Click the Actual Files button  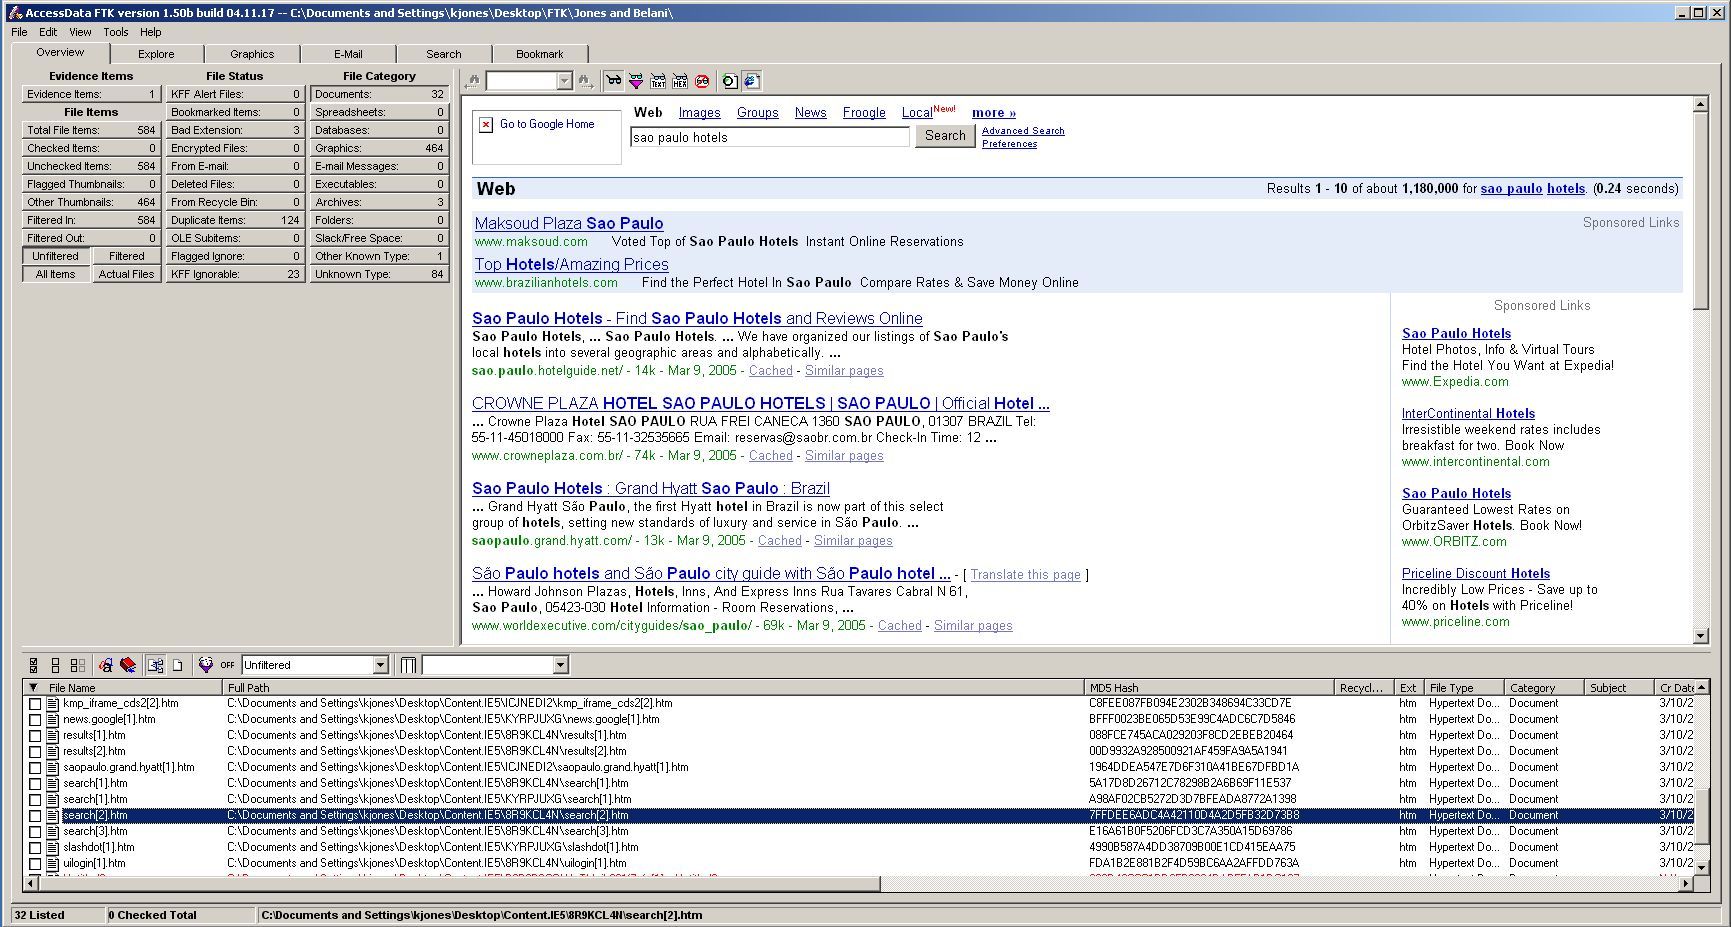[x=127, y=274]
